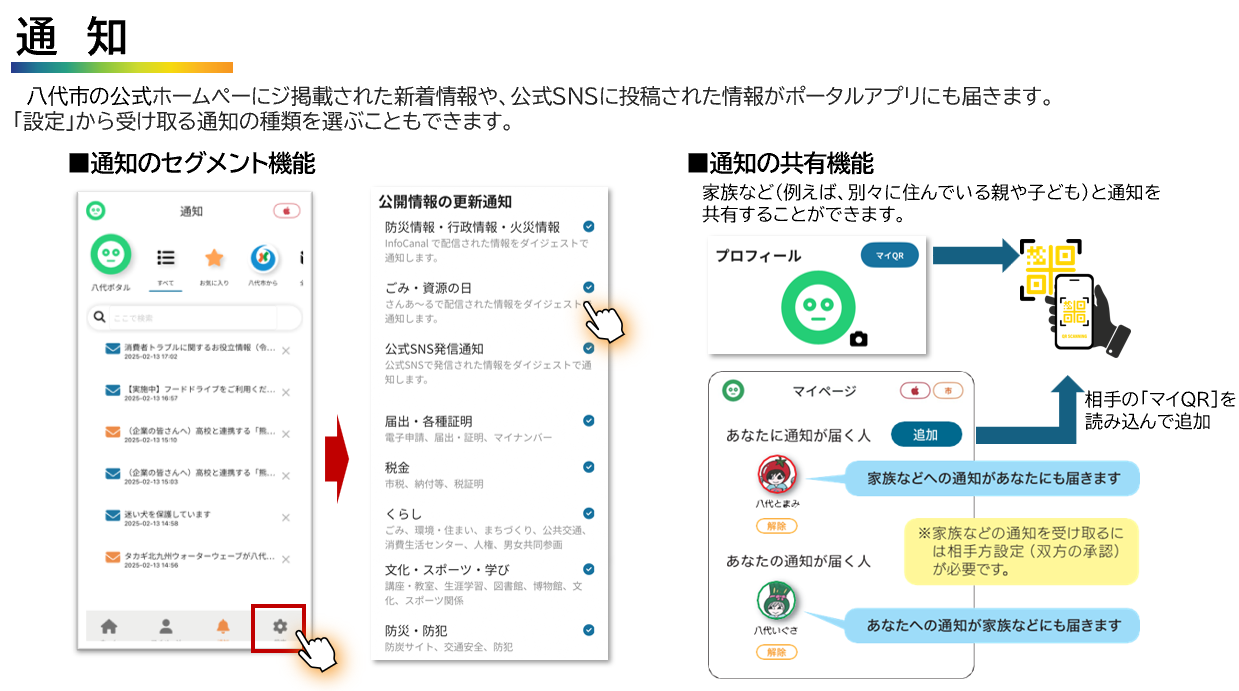The image size is (1239, 691).
Task: Tap the 市 badge on マイページ header
Action: click(x=948, y=390)
